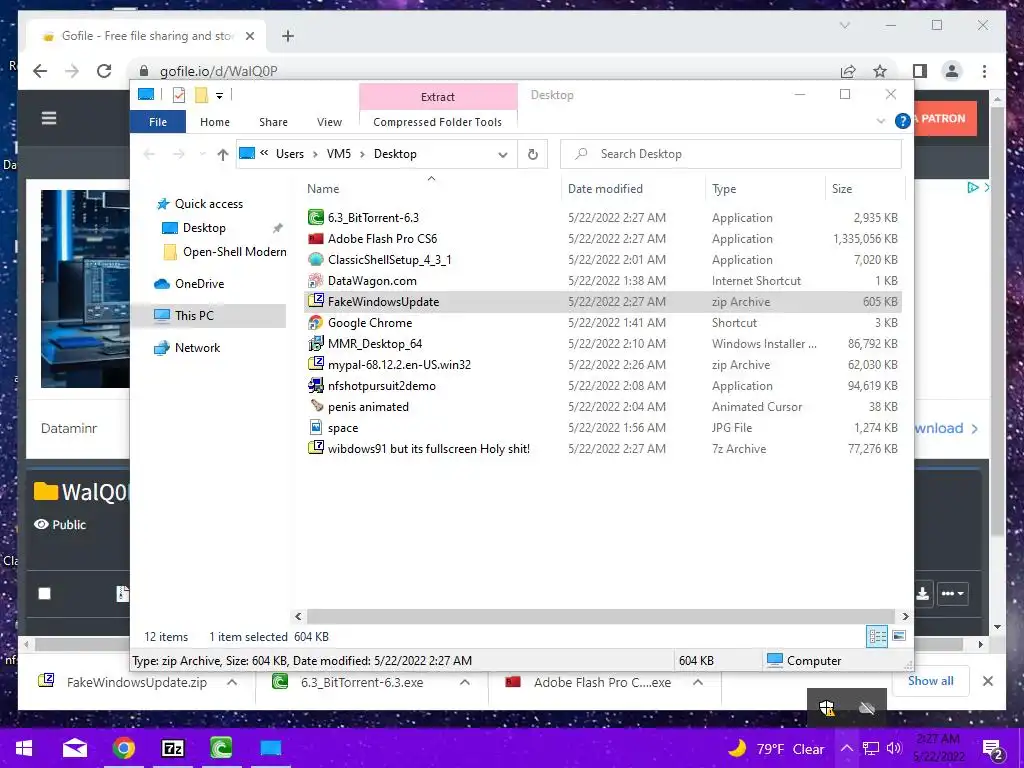Click Windows Start button
Image resolution: width=1024 pixels, height=768 pixels.
pyautogui.click(x=25, y=748)
